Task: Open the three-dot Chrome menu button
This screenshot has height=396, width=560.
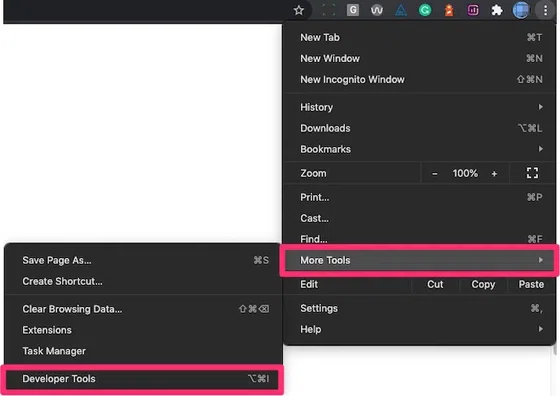Action: click(545, 10)
